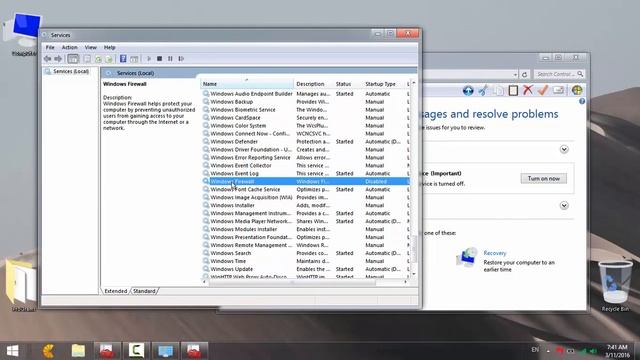Sort by the Description column header

click(313, 84)
